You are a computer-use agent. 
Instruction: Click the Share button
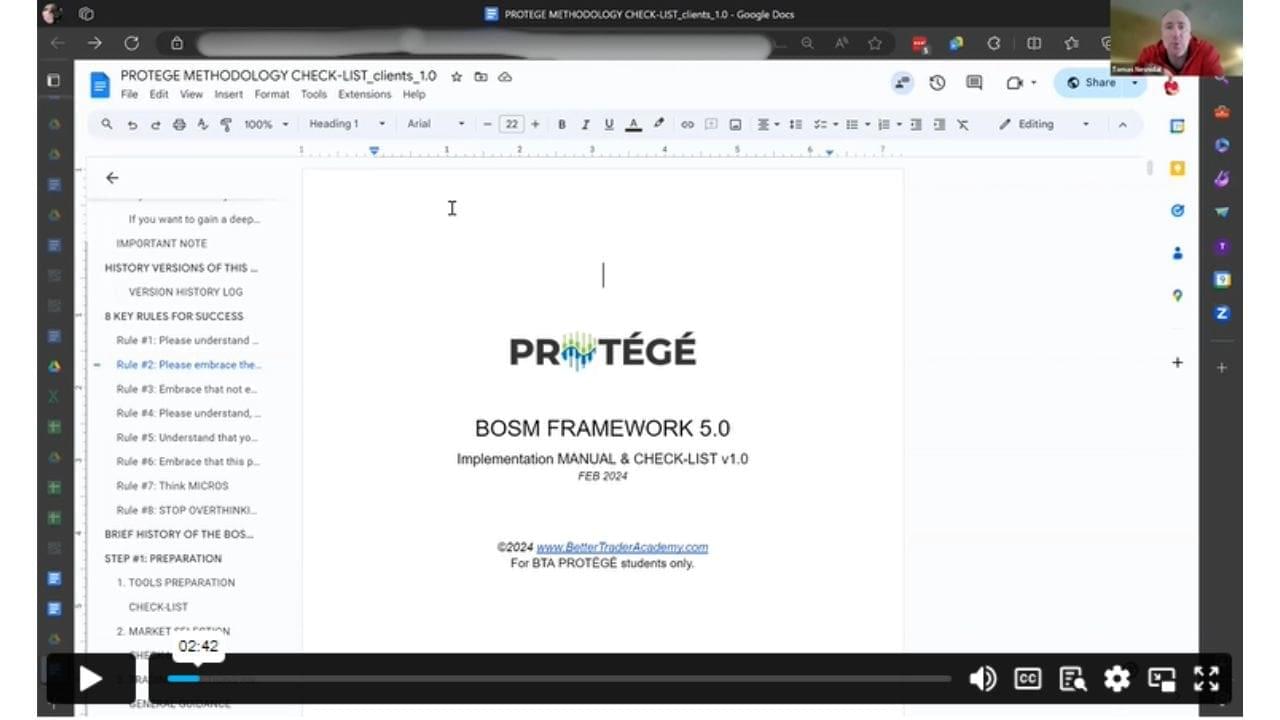tap(1092, 83)
